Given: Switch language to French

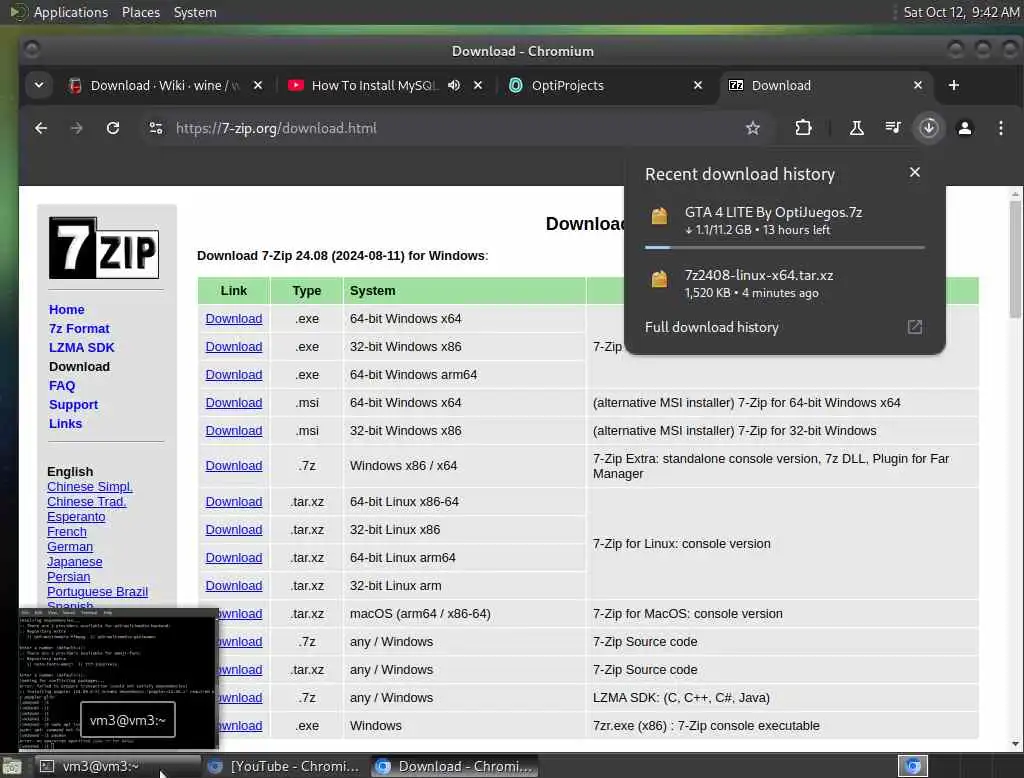Looking at the screenshot, I should pyautogui.click(x=67, y=532).
